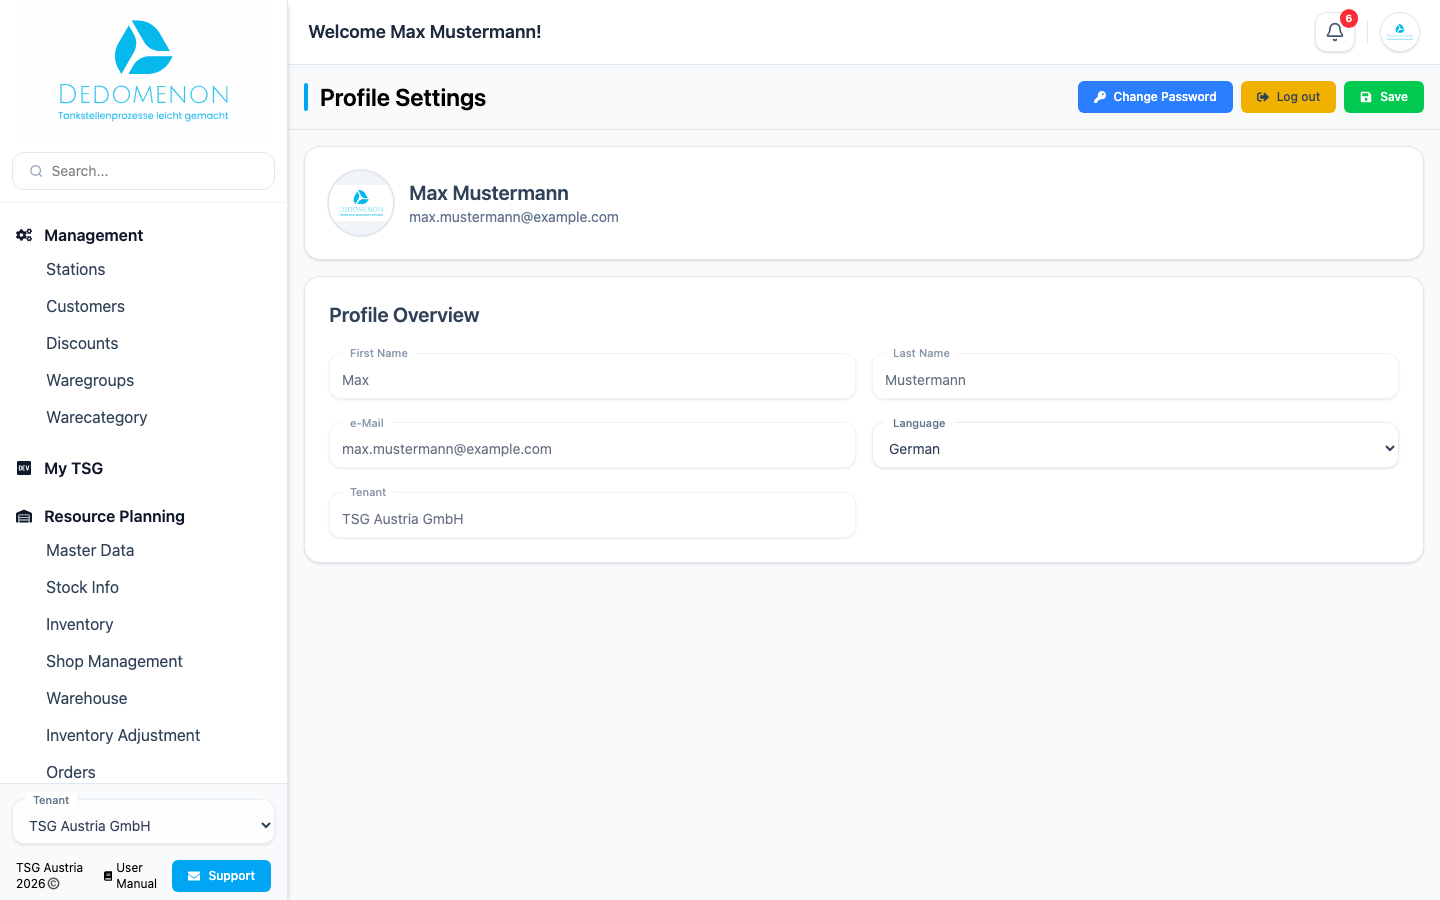Click the email text under Max Mustermann heading
The height and width of the screenshot is (900, 1440).
pyautogui.click(x=514, y=217)
